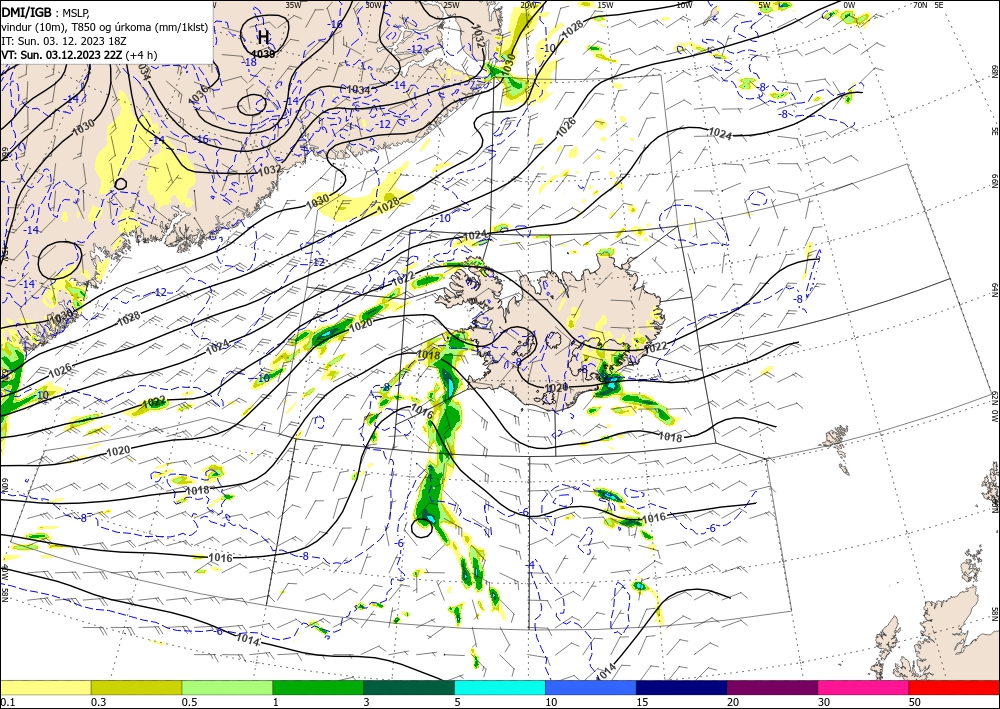Click the navy 15–20 legend color segment
Image resolution: width=1000 pixels, height=709 pixels.
tap(682, 687)
